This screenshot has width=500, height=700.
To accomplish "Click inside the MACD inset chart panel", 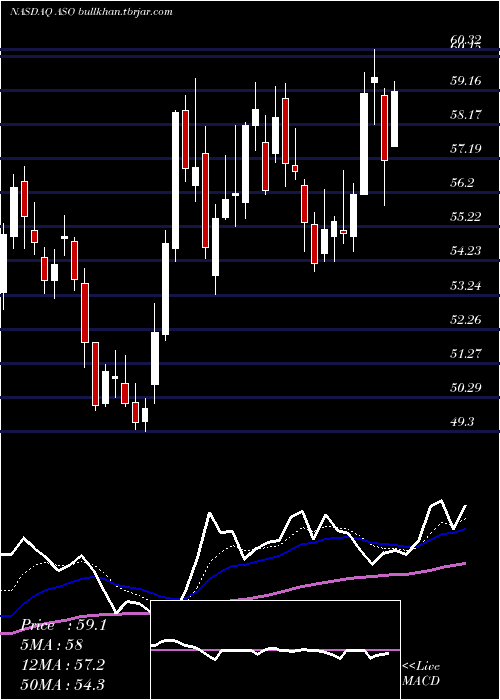I will (x=275, y=650).
